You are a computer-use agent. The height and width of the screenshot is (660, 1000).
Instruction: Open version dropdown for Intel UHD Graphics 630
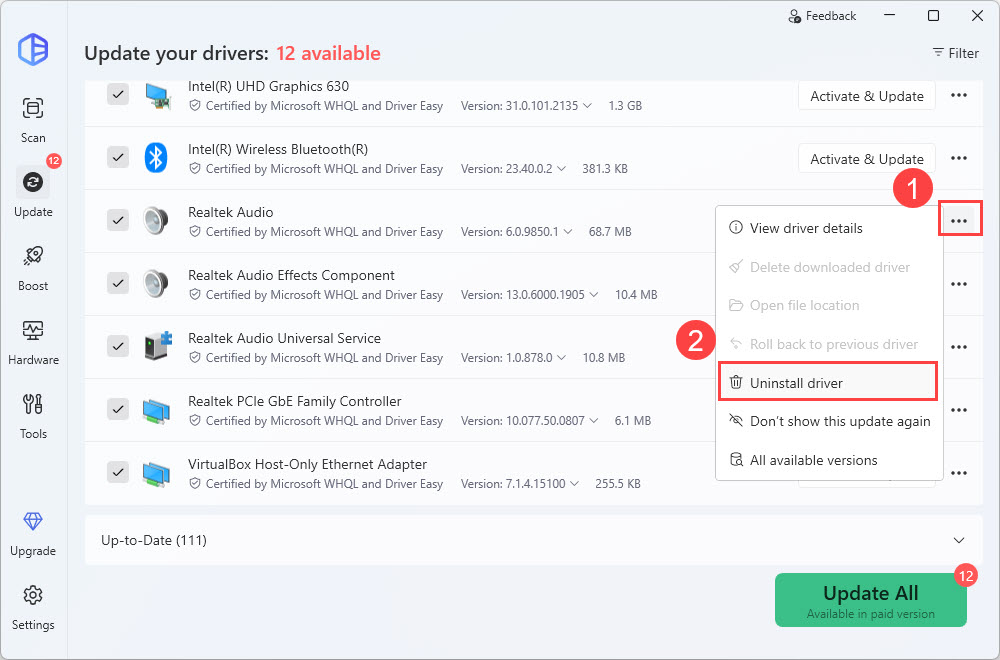tap(587, 106)
